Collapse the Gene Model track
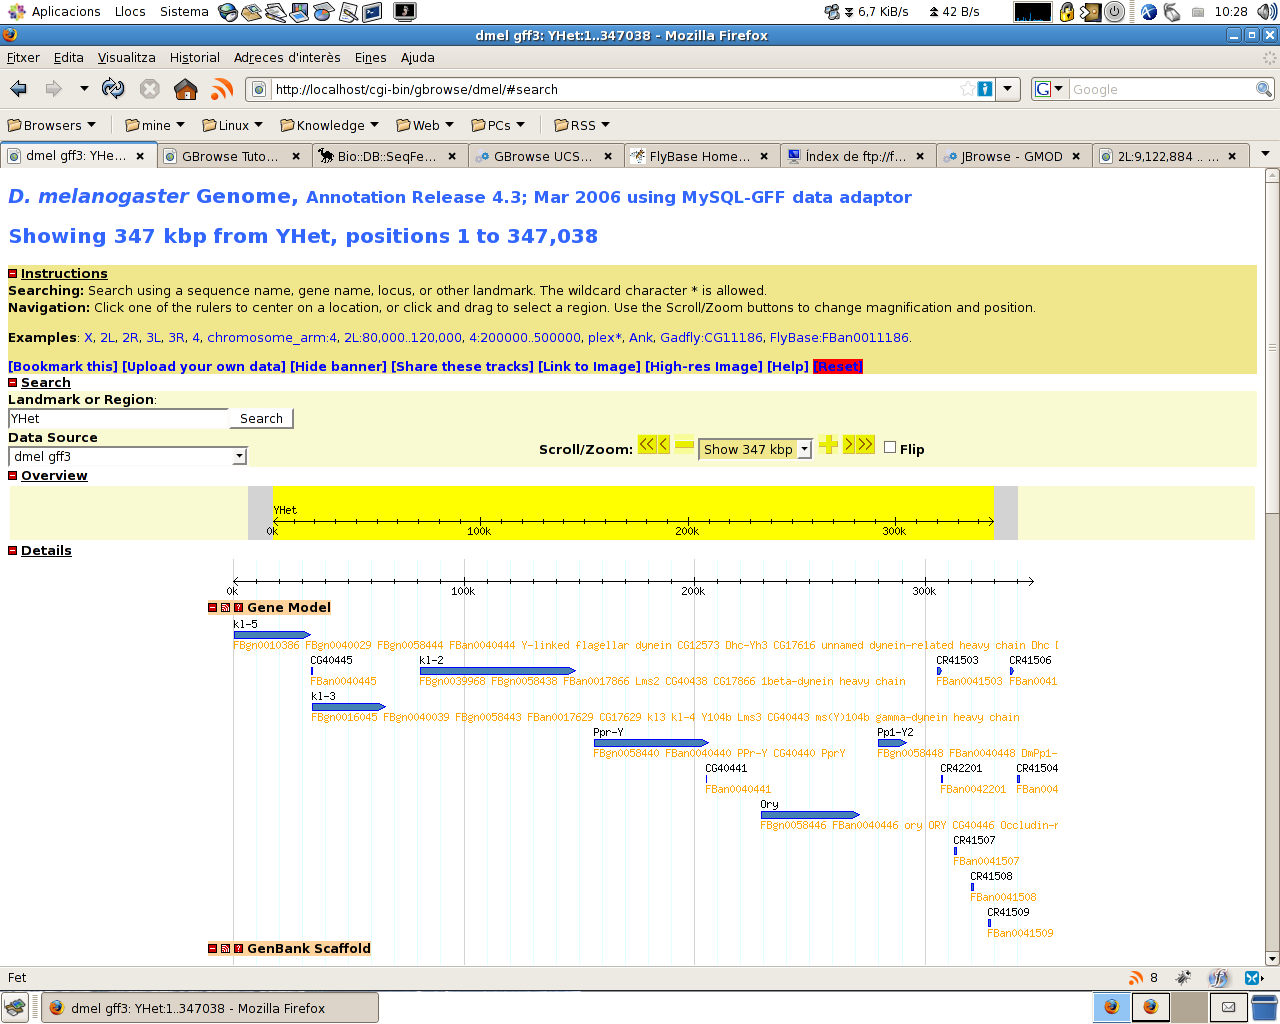Viewport: 1280px width, 1024px height. 212,608
